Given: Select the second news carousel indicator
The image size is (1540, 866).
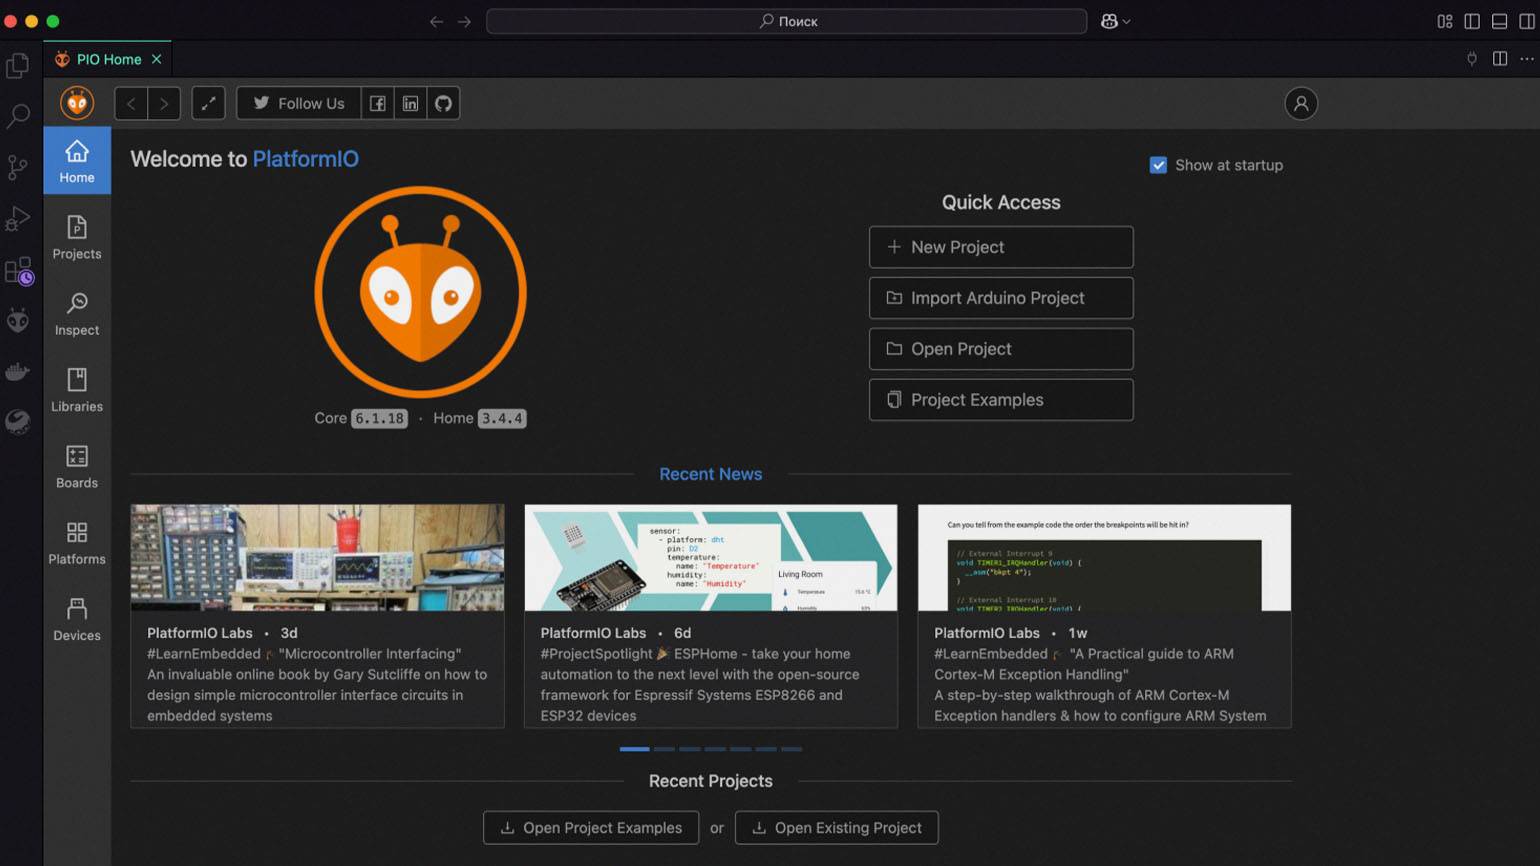Looking at the screenshot, I should tap(664, 748).
